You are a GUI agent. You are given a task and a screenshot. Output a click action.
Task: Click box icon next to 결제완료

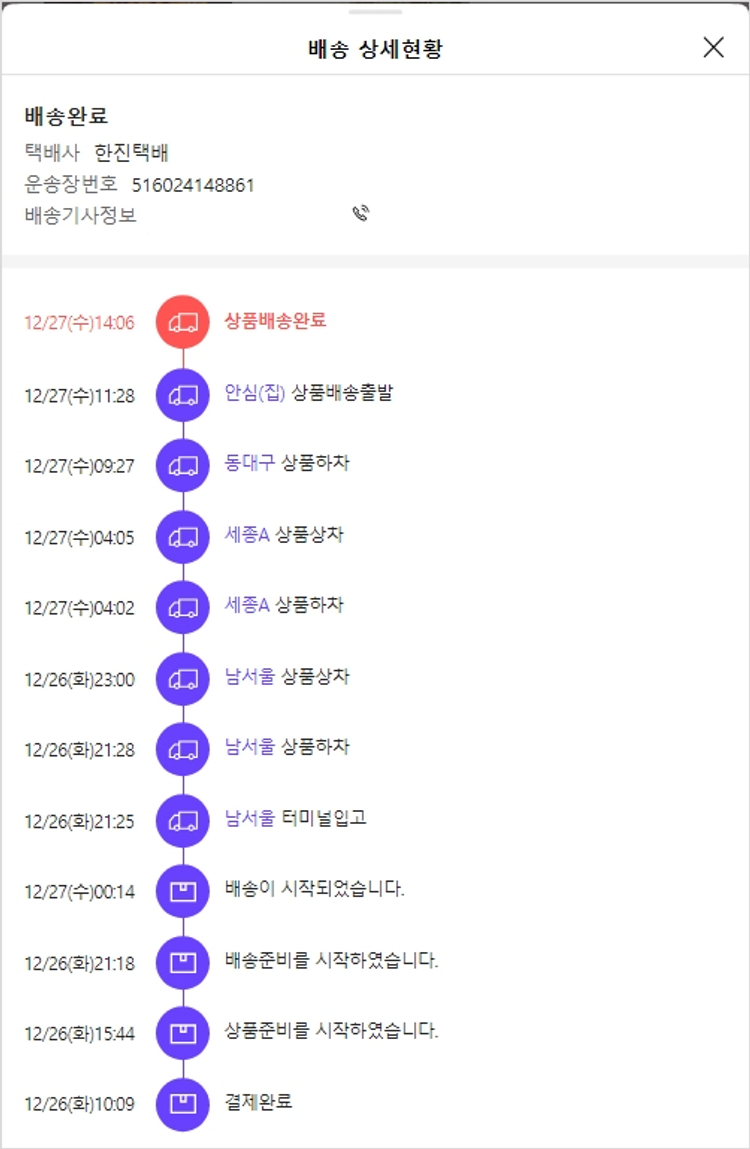point(183,1104)
